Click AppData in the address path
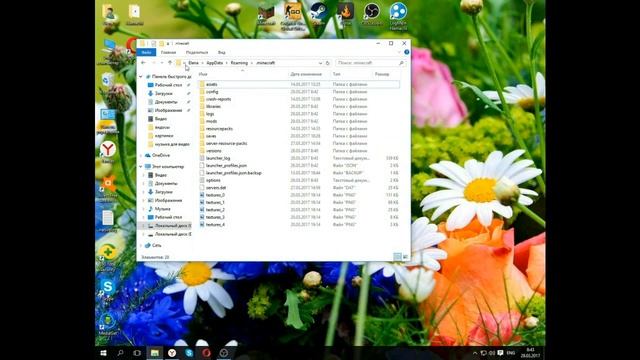This screenshot has height=360, width=640. 215,63
